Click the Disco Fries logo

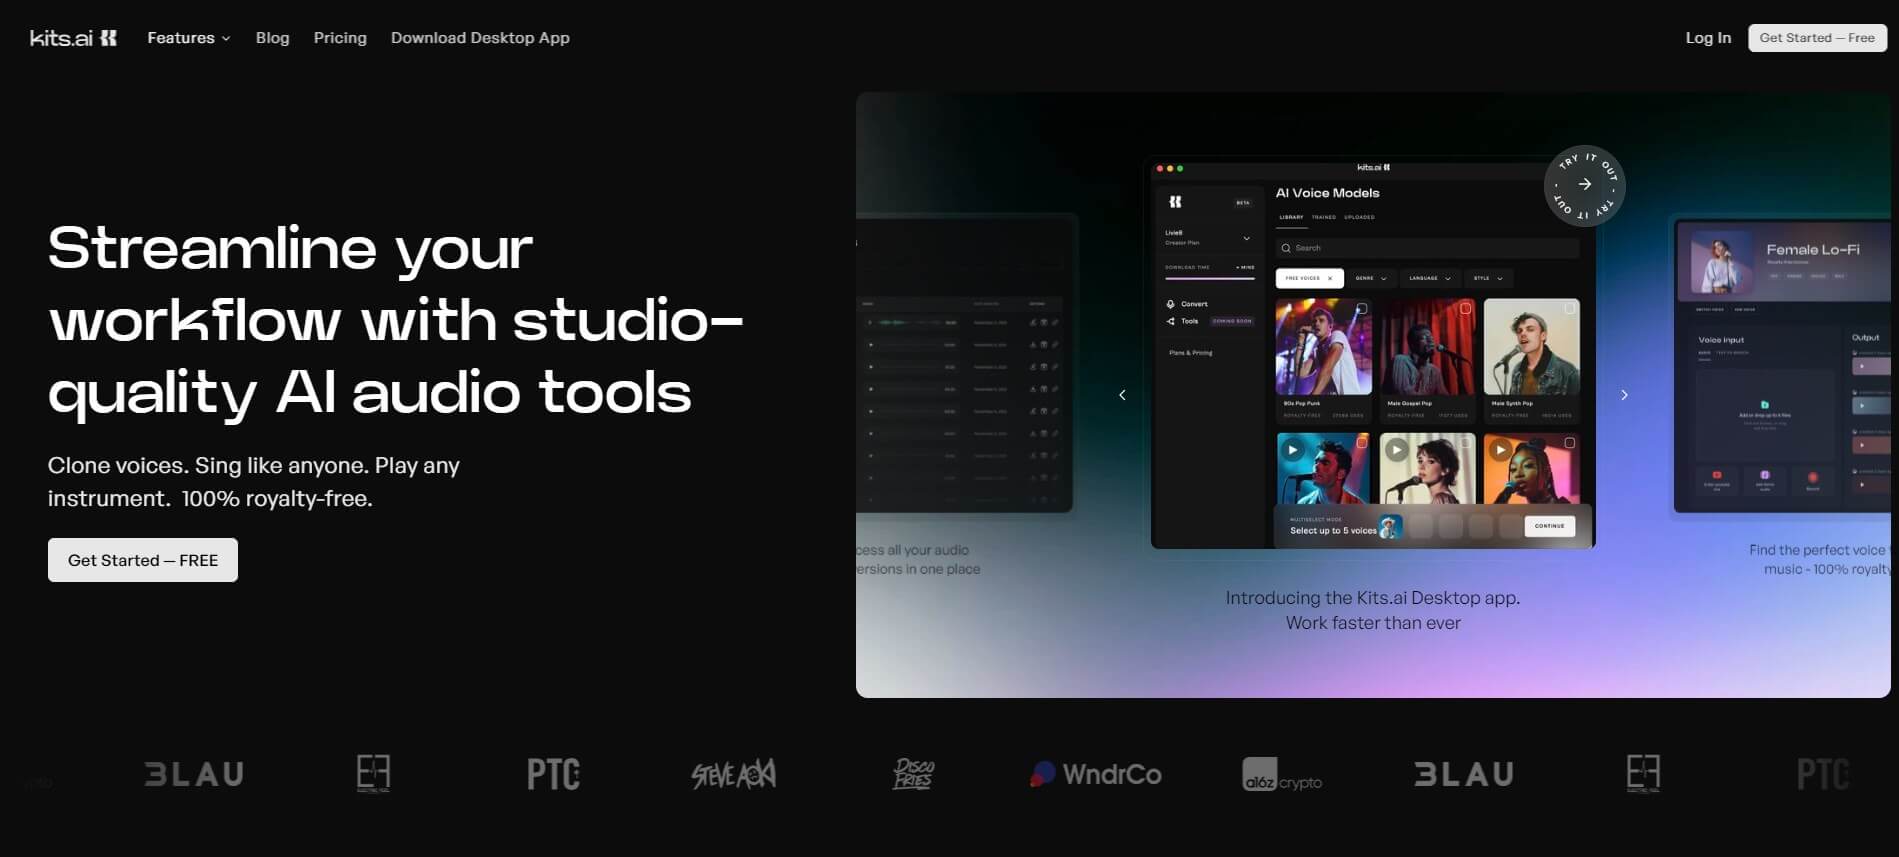913,774
